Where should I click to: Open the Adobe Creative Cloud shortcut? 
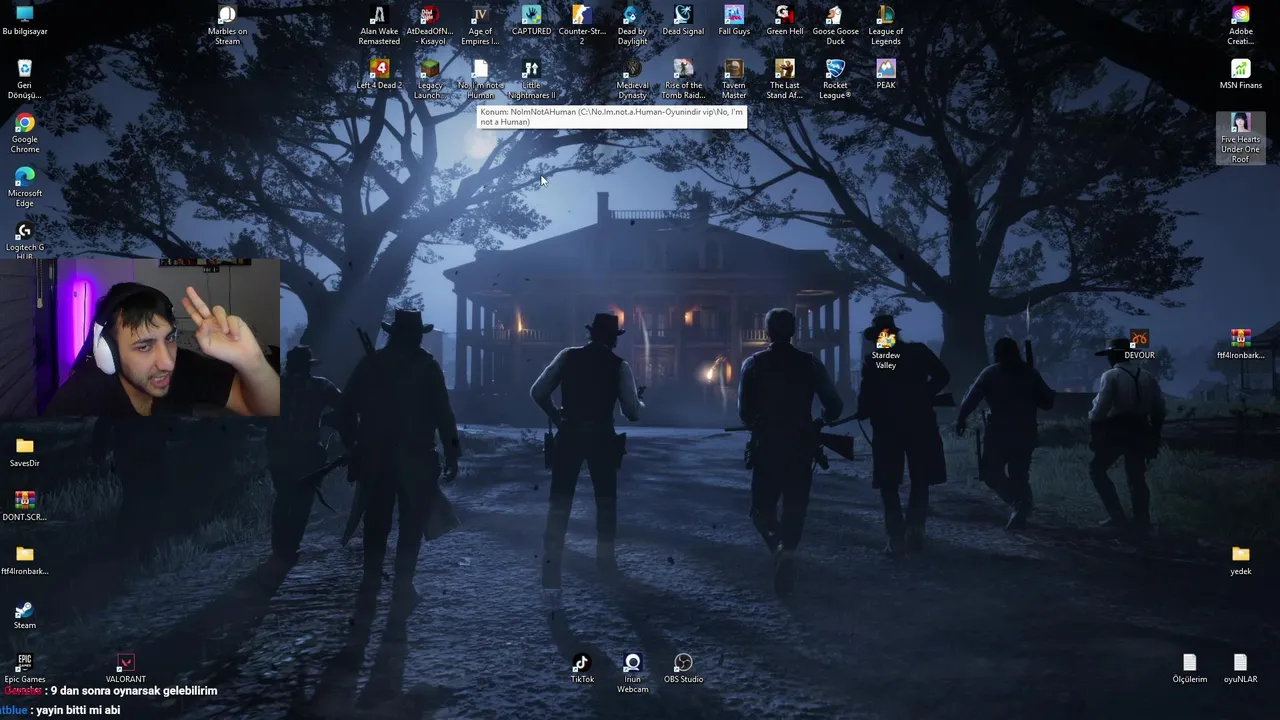pos(1240,25)
